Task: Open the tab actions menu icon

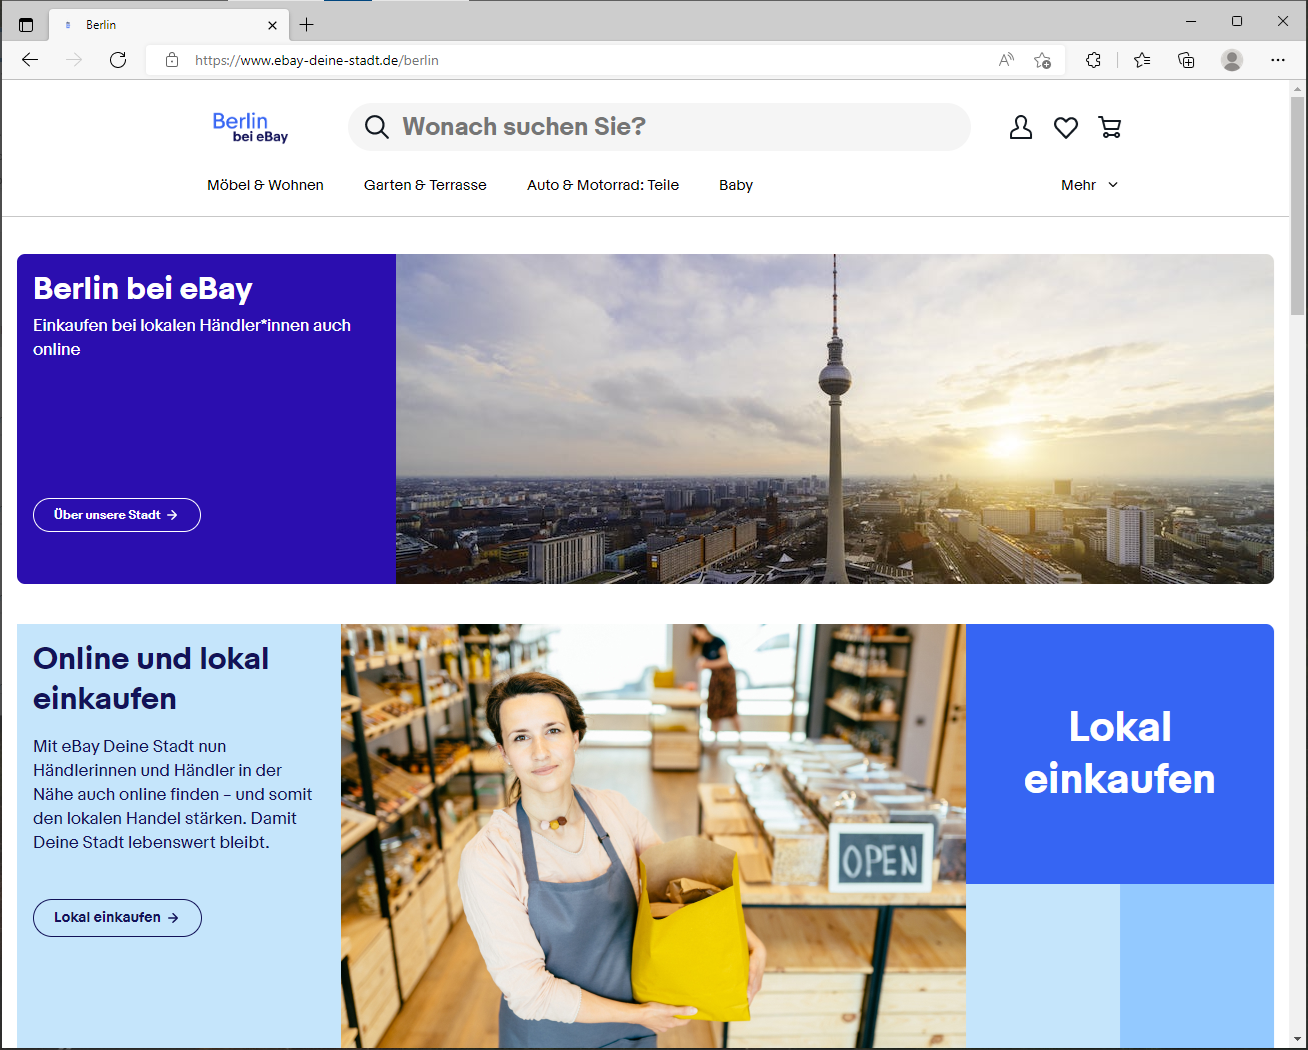Action: pyautogui.click(x=26, y=24)
